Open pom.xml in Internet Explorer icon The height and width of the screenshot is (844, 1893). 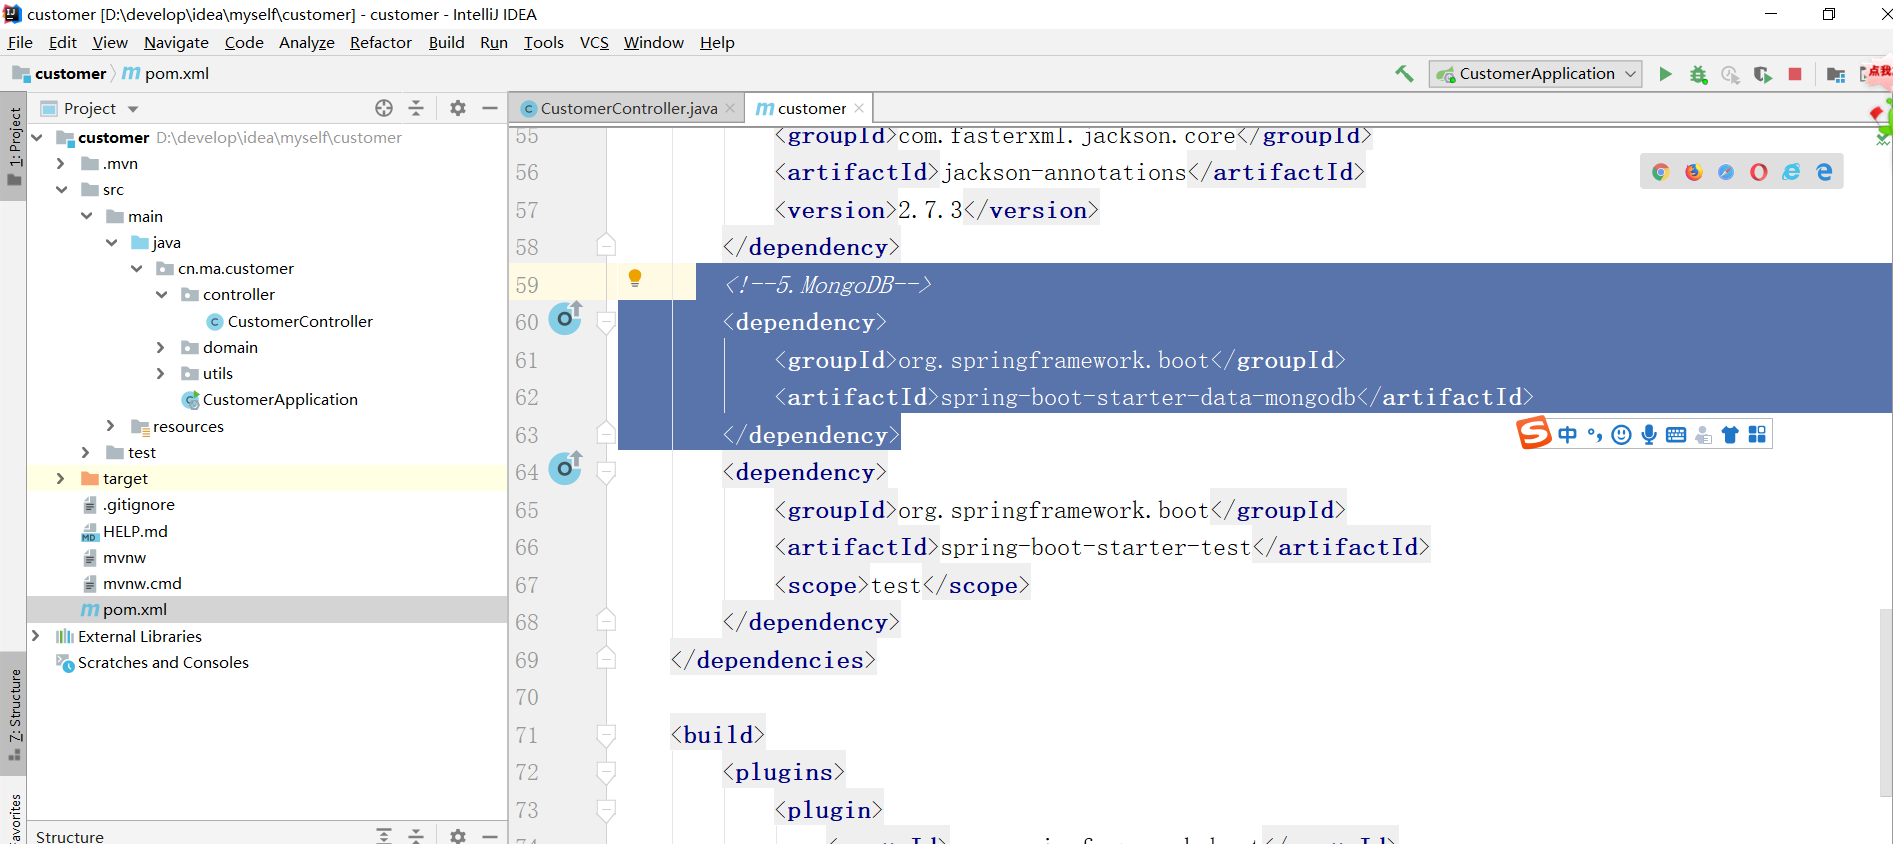coord(1791,172)
